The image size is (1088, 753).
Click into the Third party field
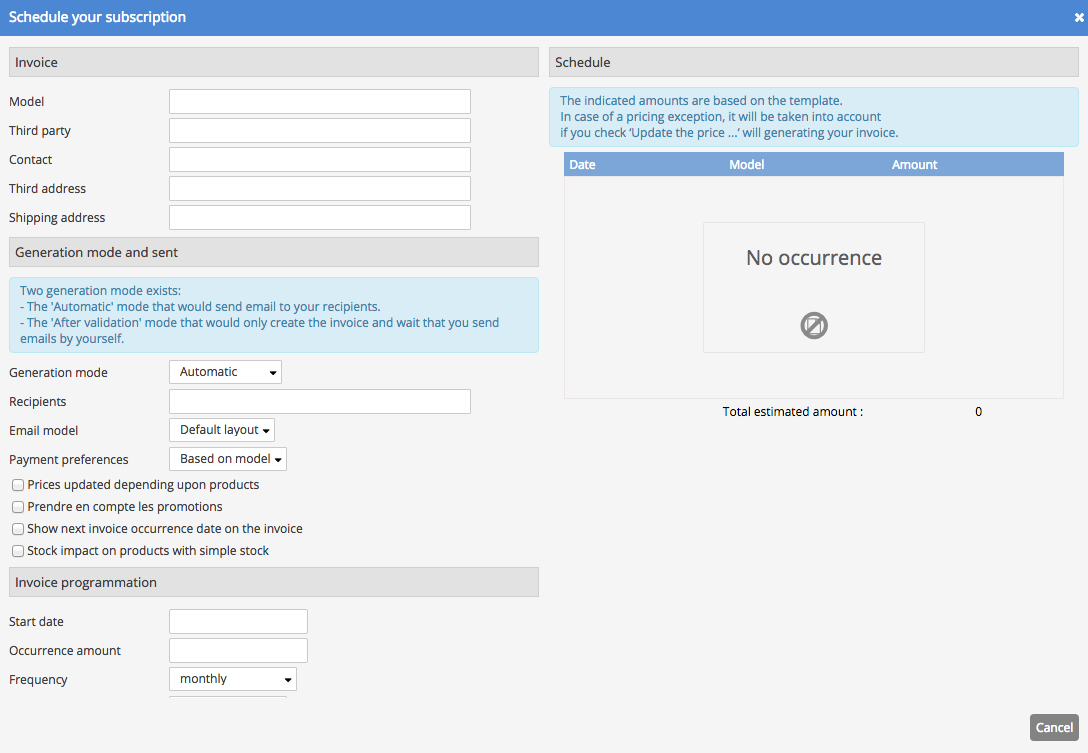click(320, 130)
